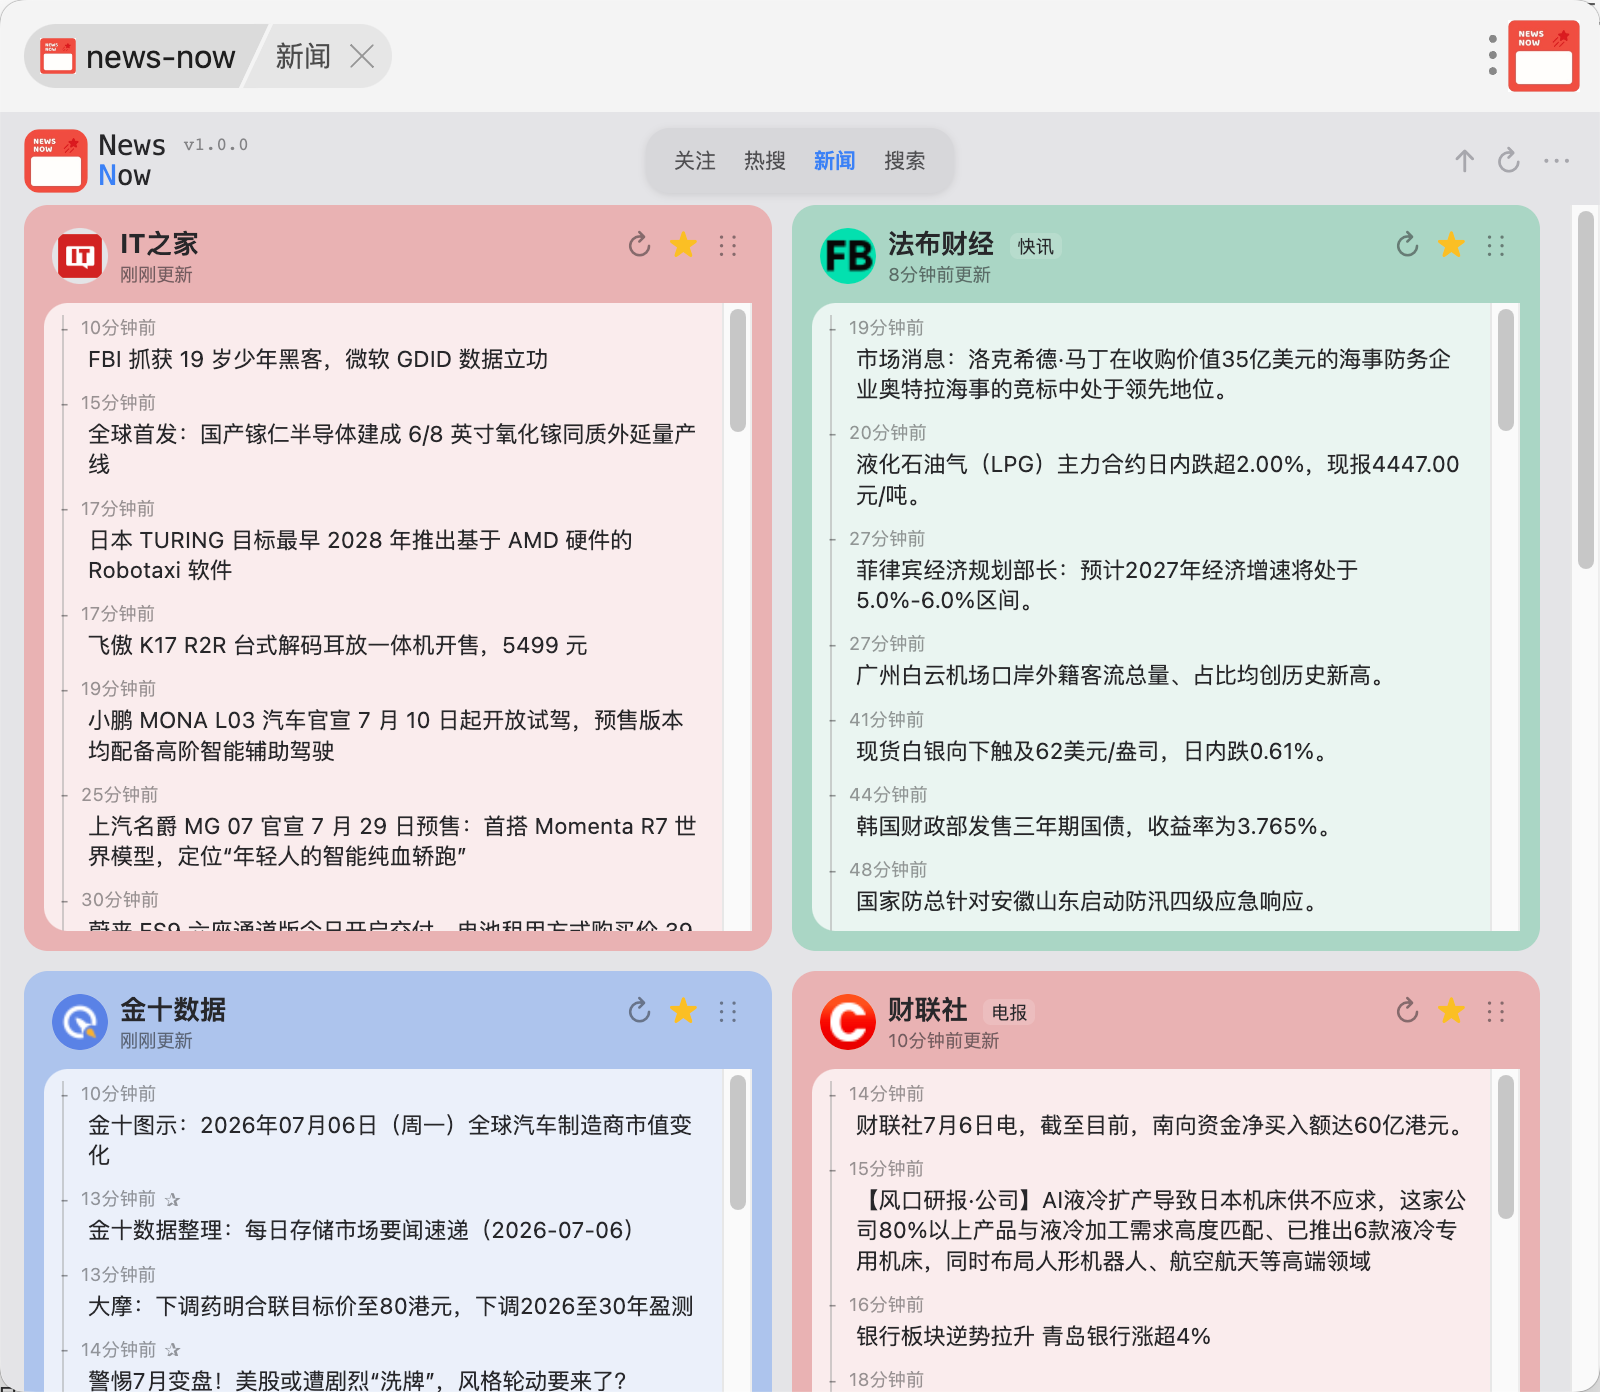The width and height of the screenshot is (1600, 1392).
Task: Toggle the star on 法布财经 card
Action: [1452, 245]
